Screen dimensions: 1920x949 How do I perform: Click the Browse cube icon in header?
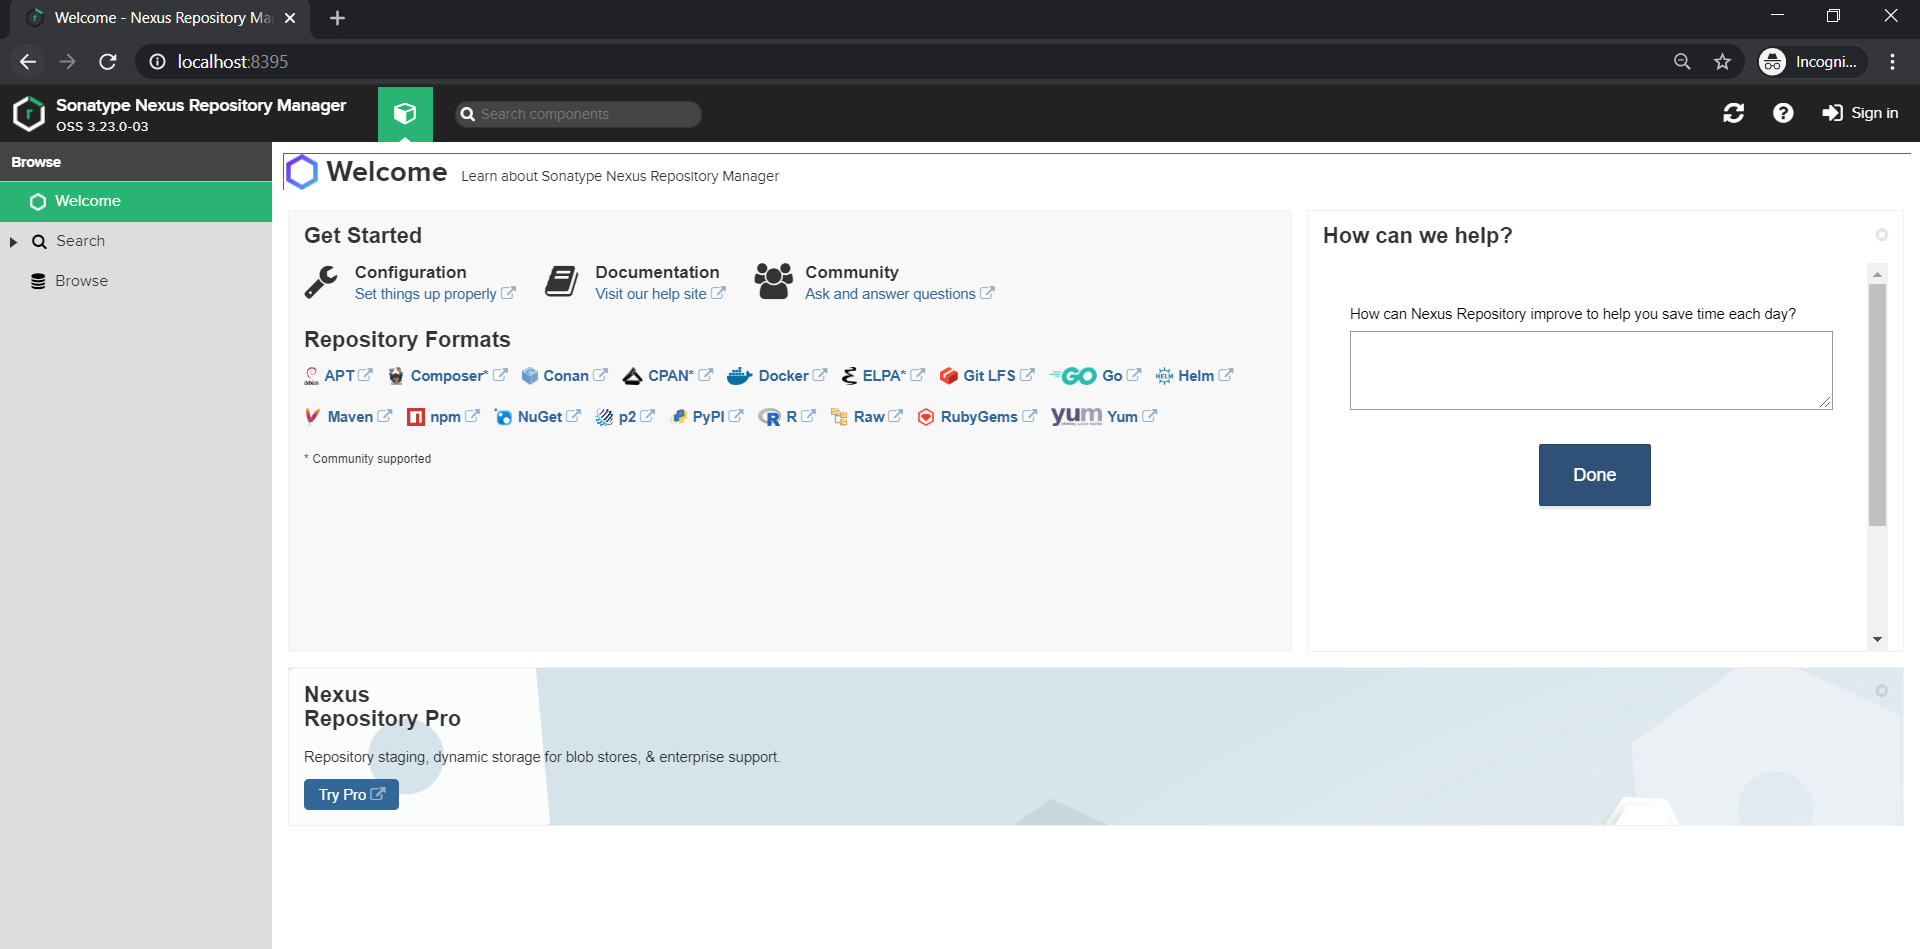(x=405, y=114)
